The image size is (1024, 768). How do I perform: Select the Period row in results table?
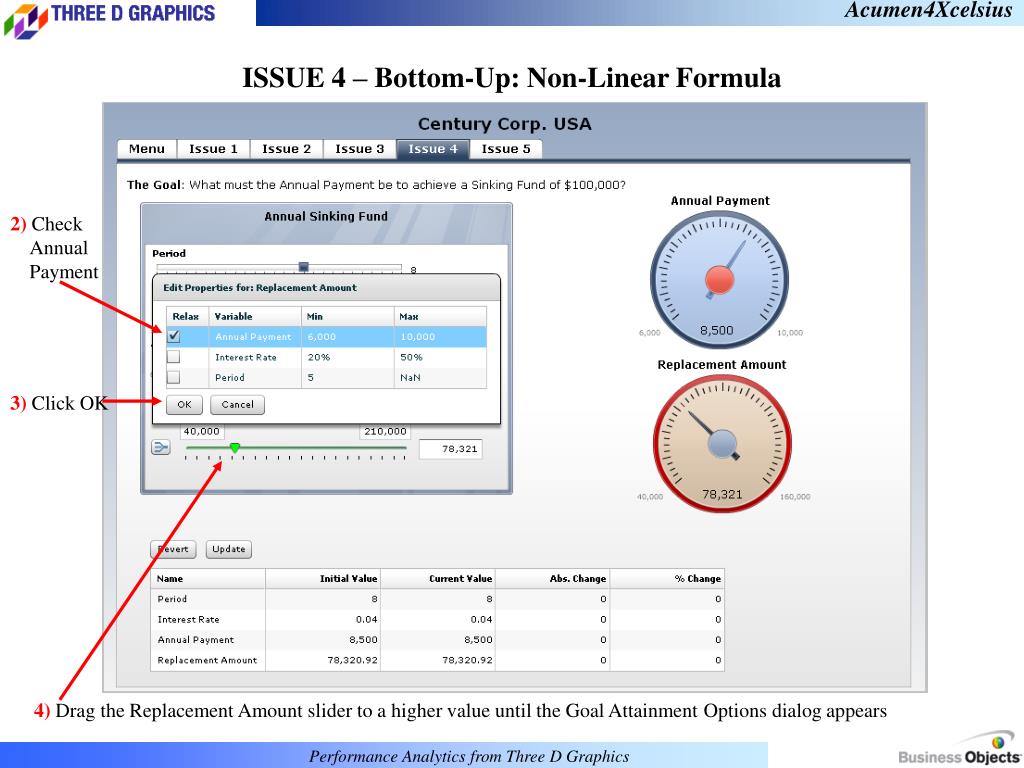coord(438,598)
